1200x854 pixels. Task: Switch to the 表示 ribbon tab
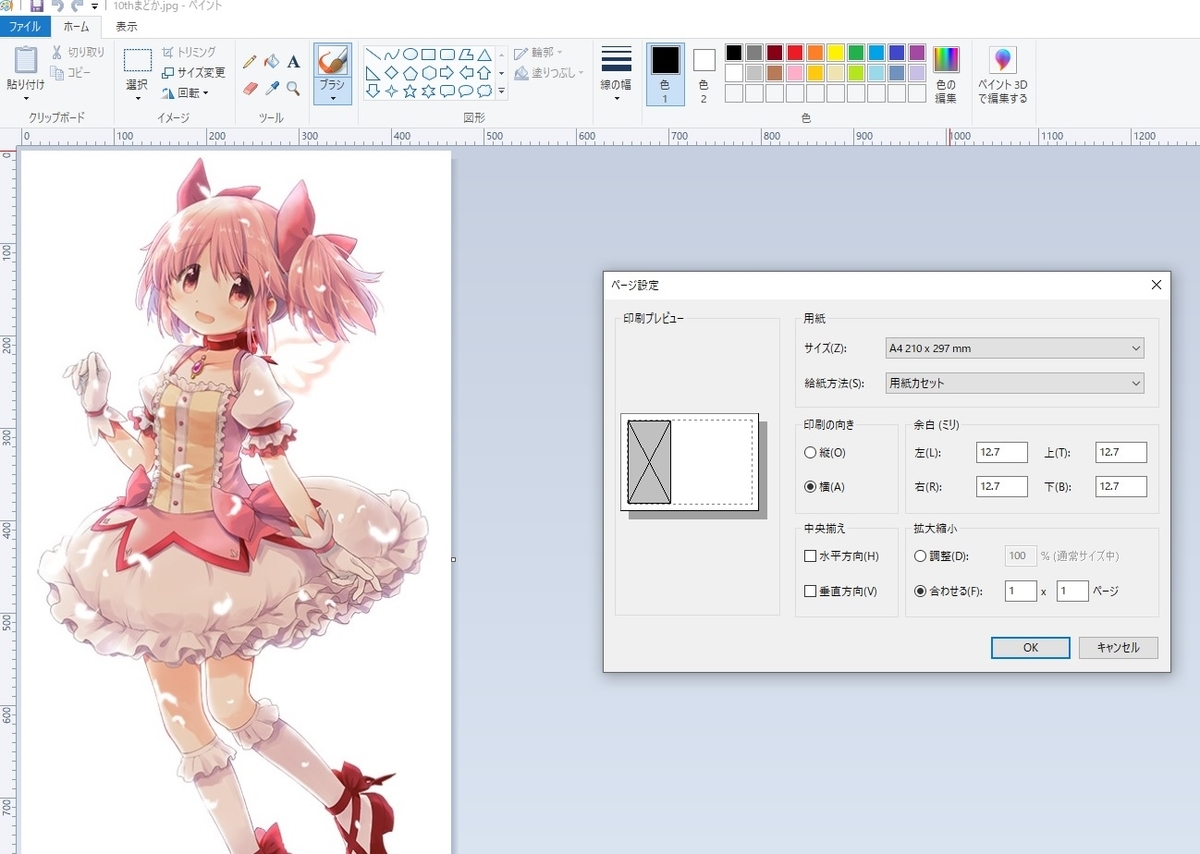click(126, 27)
